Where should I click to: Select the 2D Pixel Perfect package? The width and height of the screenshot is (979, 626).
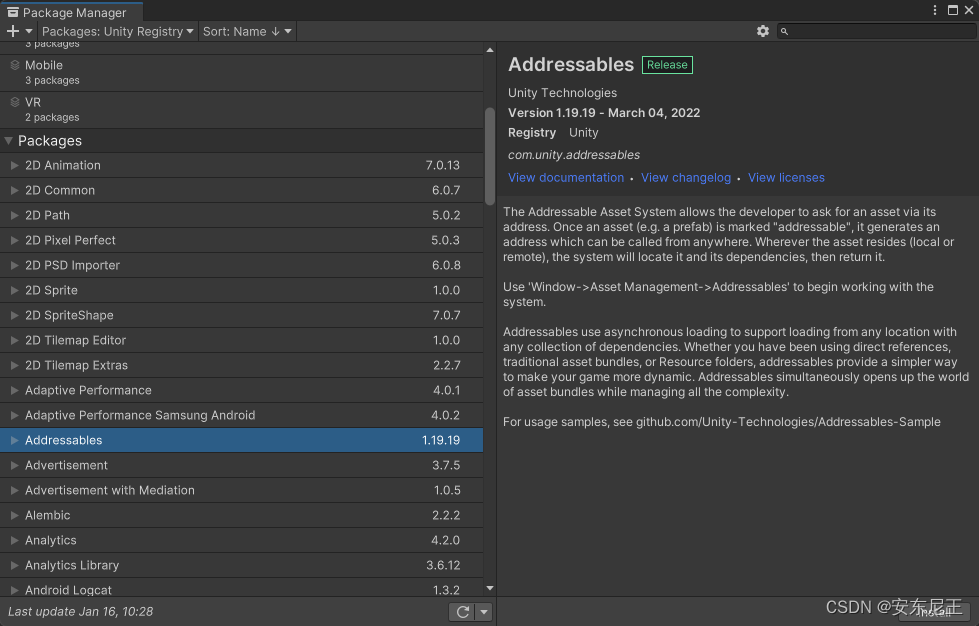click(242, 240)
